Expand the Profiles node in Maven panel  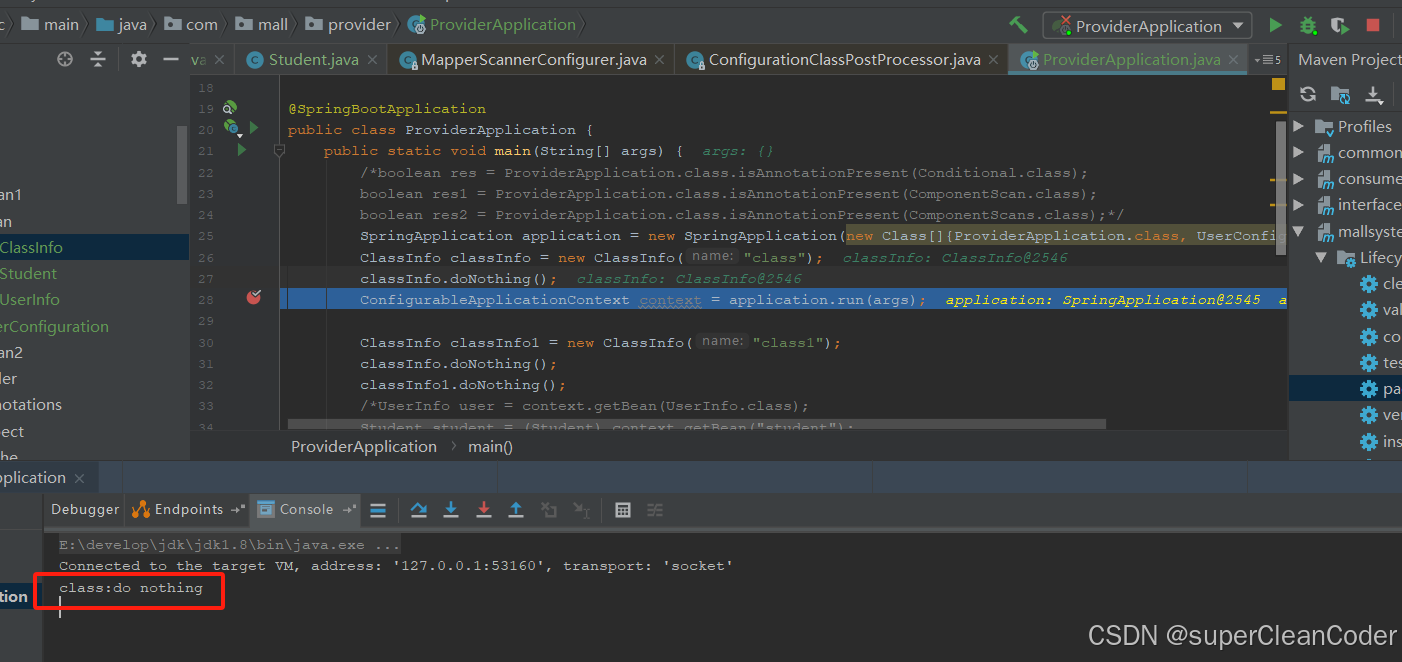coord(1298,126)
